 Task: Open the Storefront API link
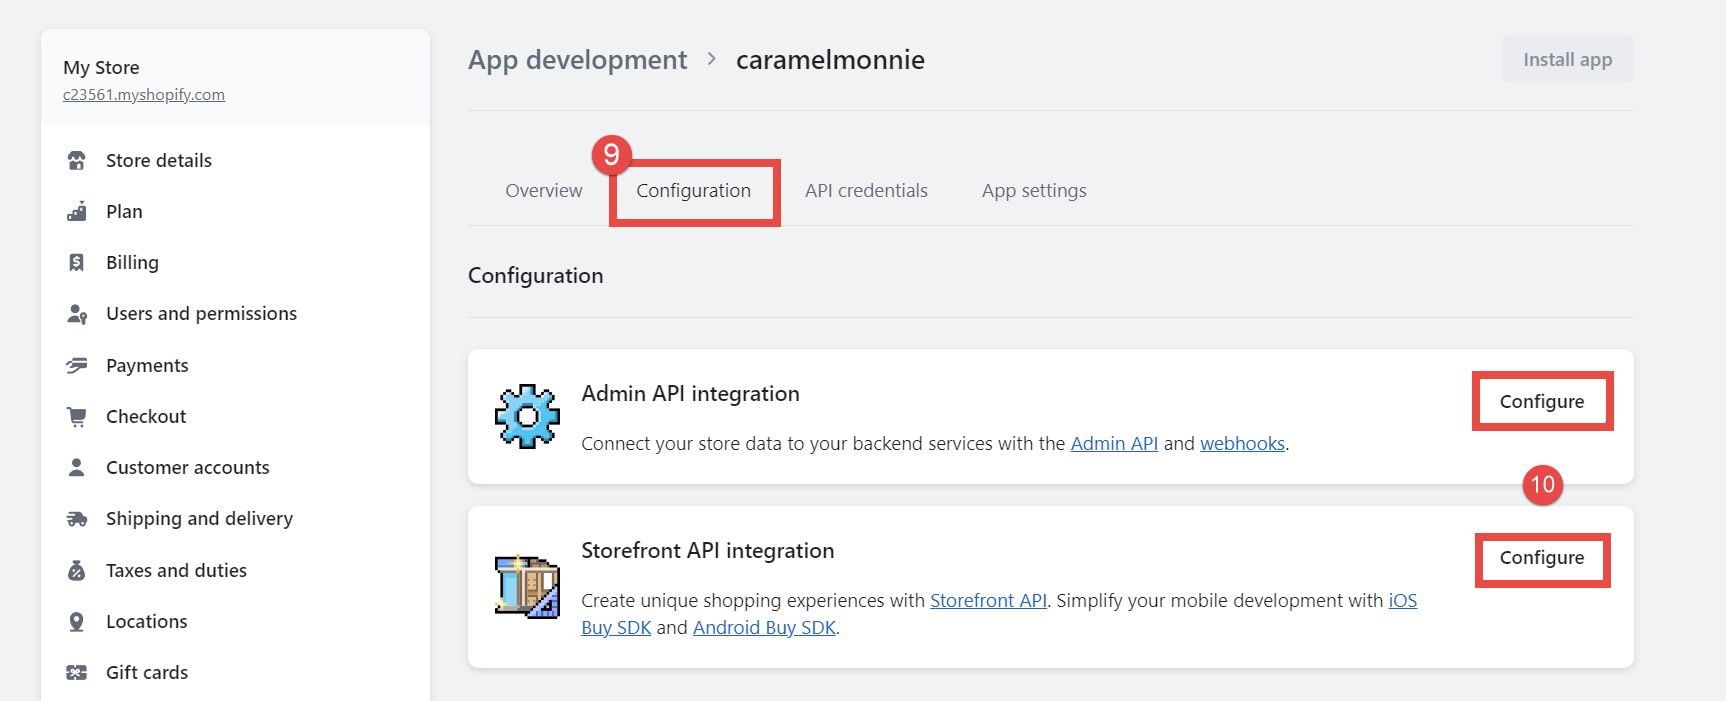pos(988,600)
